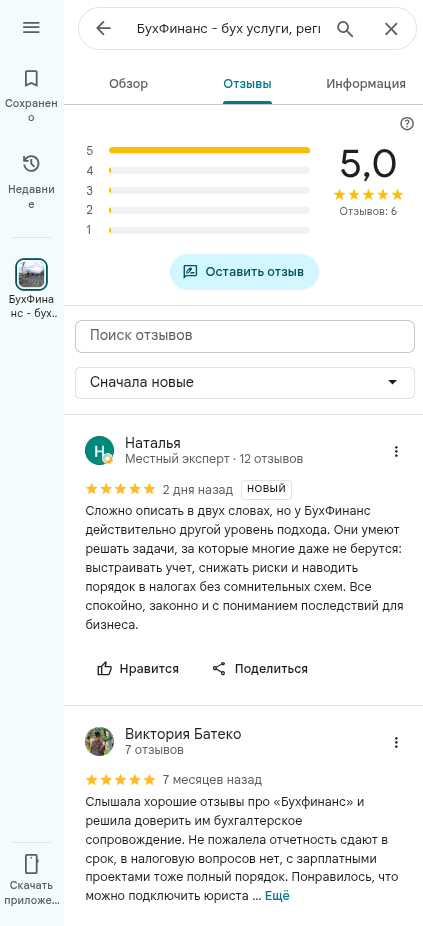Click the back arrow in search bar

tap(103, 28)
